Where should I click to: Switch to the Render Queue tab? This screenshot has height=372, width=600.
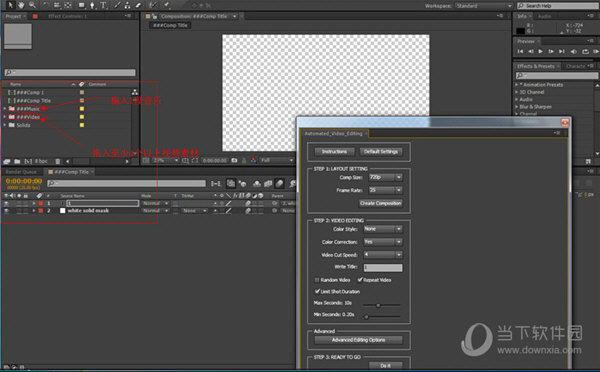click(x=21, y=172)
